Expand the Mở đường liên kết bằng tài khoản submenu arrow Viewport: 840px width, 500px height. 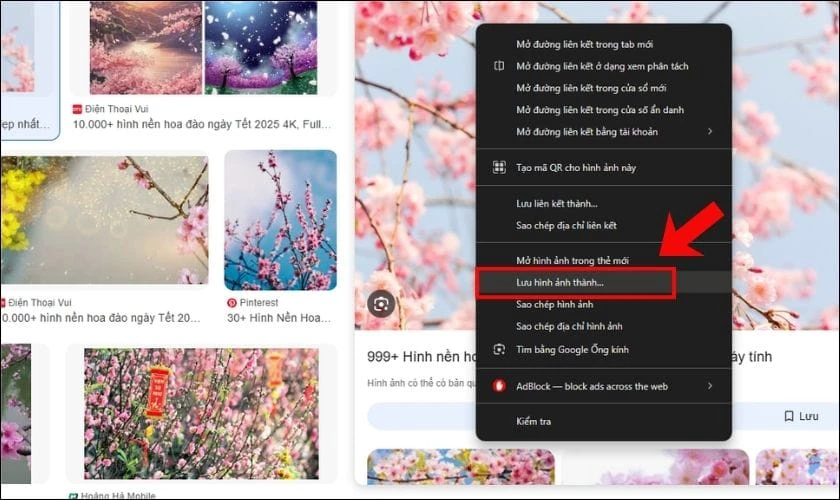[710, 131]
